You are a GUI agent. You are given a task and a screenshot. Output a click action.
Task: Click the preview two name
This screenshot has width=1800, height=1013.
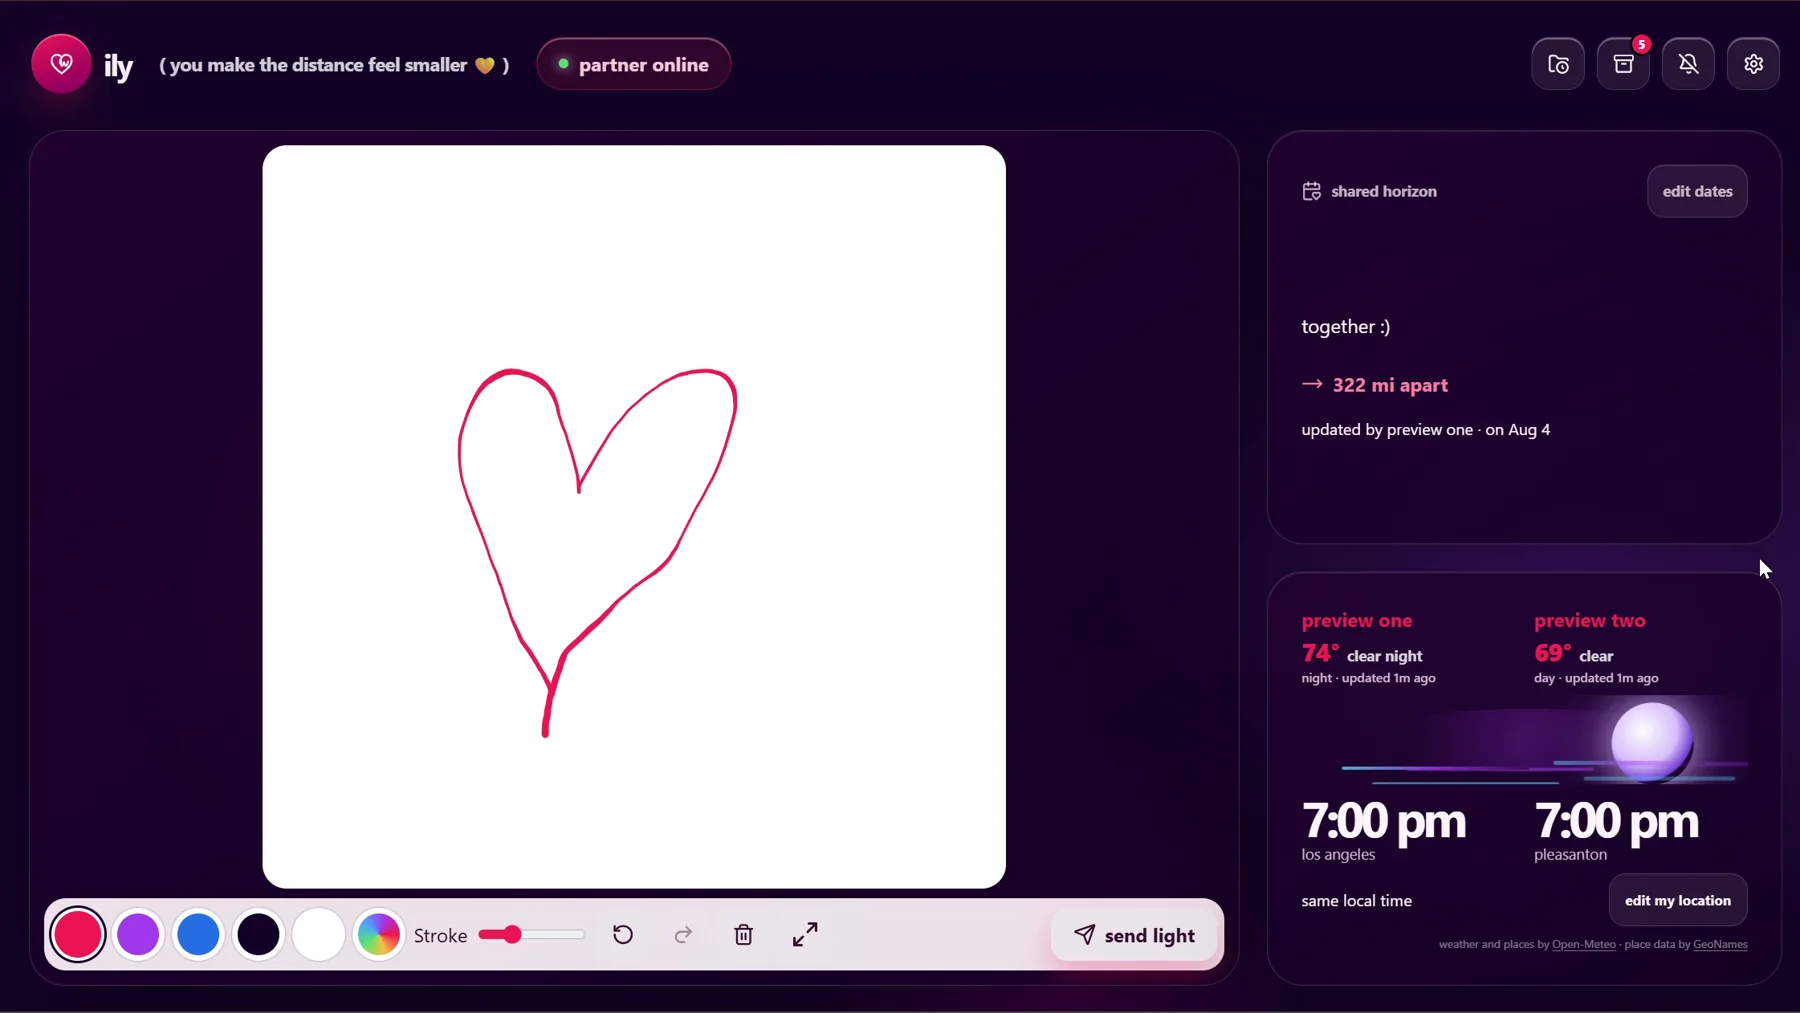click(1590, 620)
